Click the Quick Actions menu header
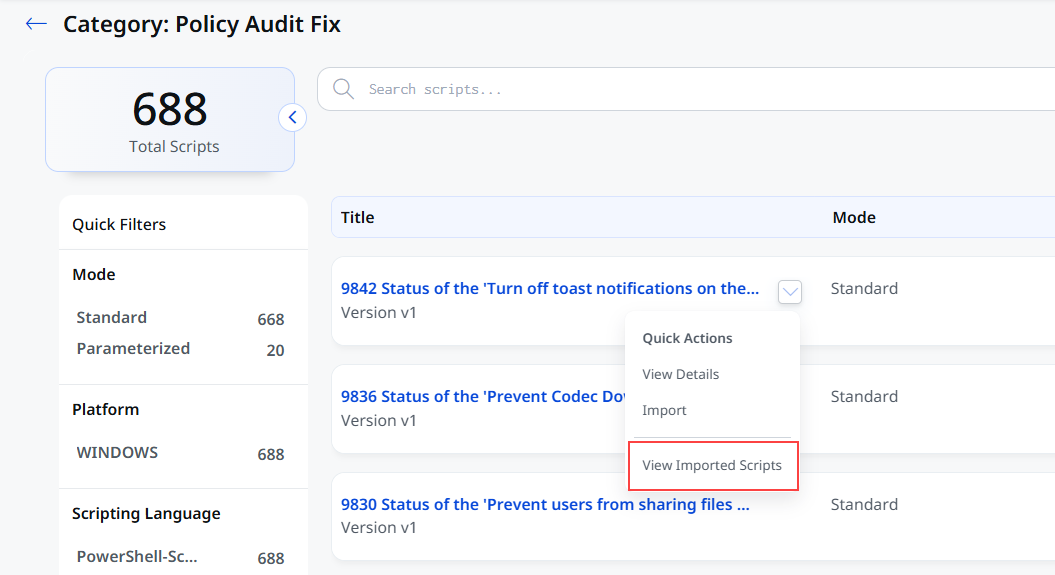 687,338
